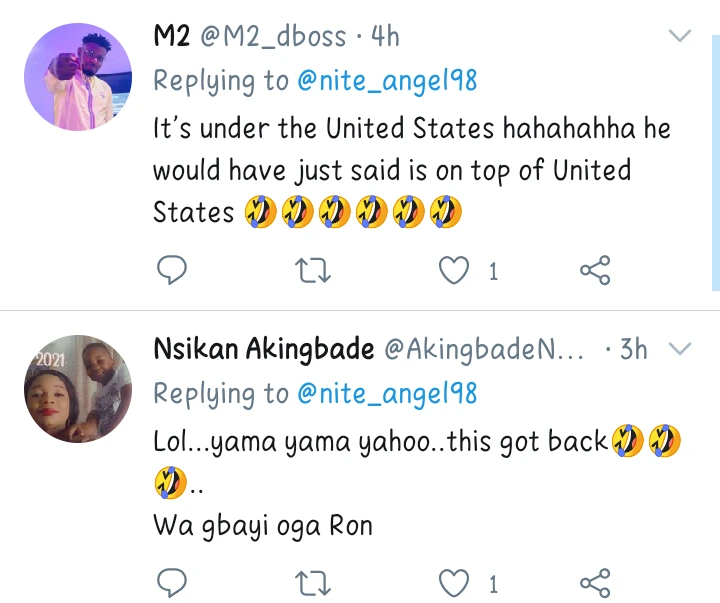Like M2's tweet with heart icon

click(456, 269)
